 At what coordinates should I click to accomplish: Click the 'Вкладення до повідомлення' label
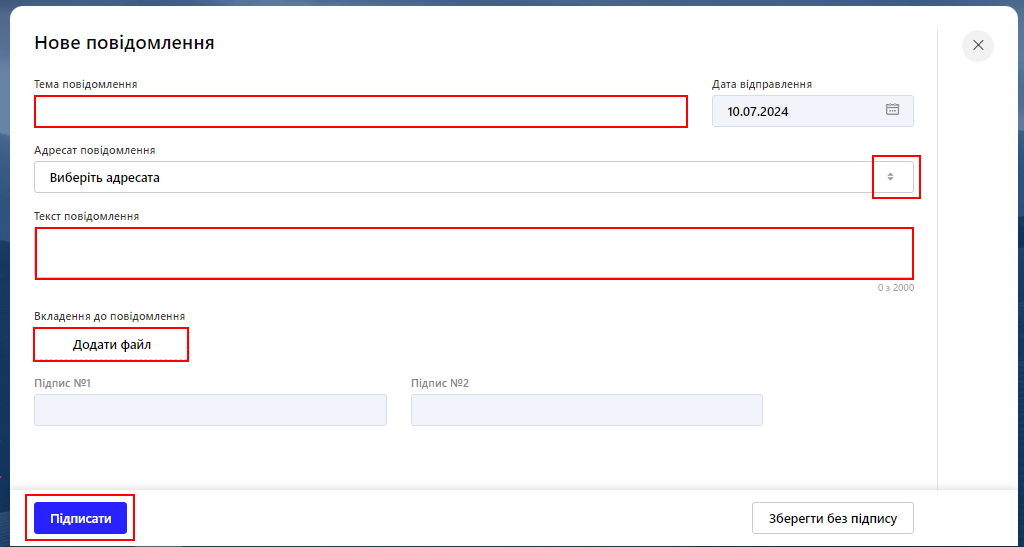pos(110,317)
